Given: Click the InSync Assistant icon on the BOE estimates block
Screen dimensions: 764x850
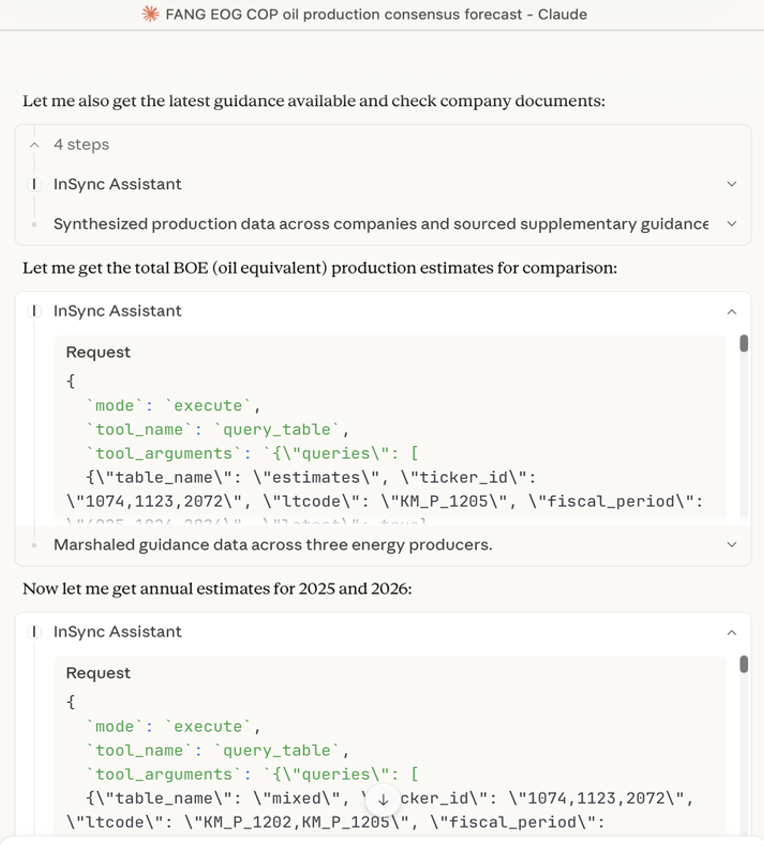Looking at the screenshot, I should click(35, 311).
